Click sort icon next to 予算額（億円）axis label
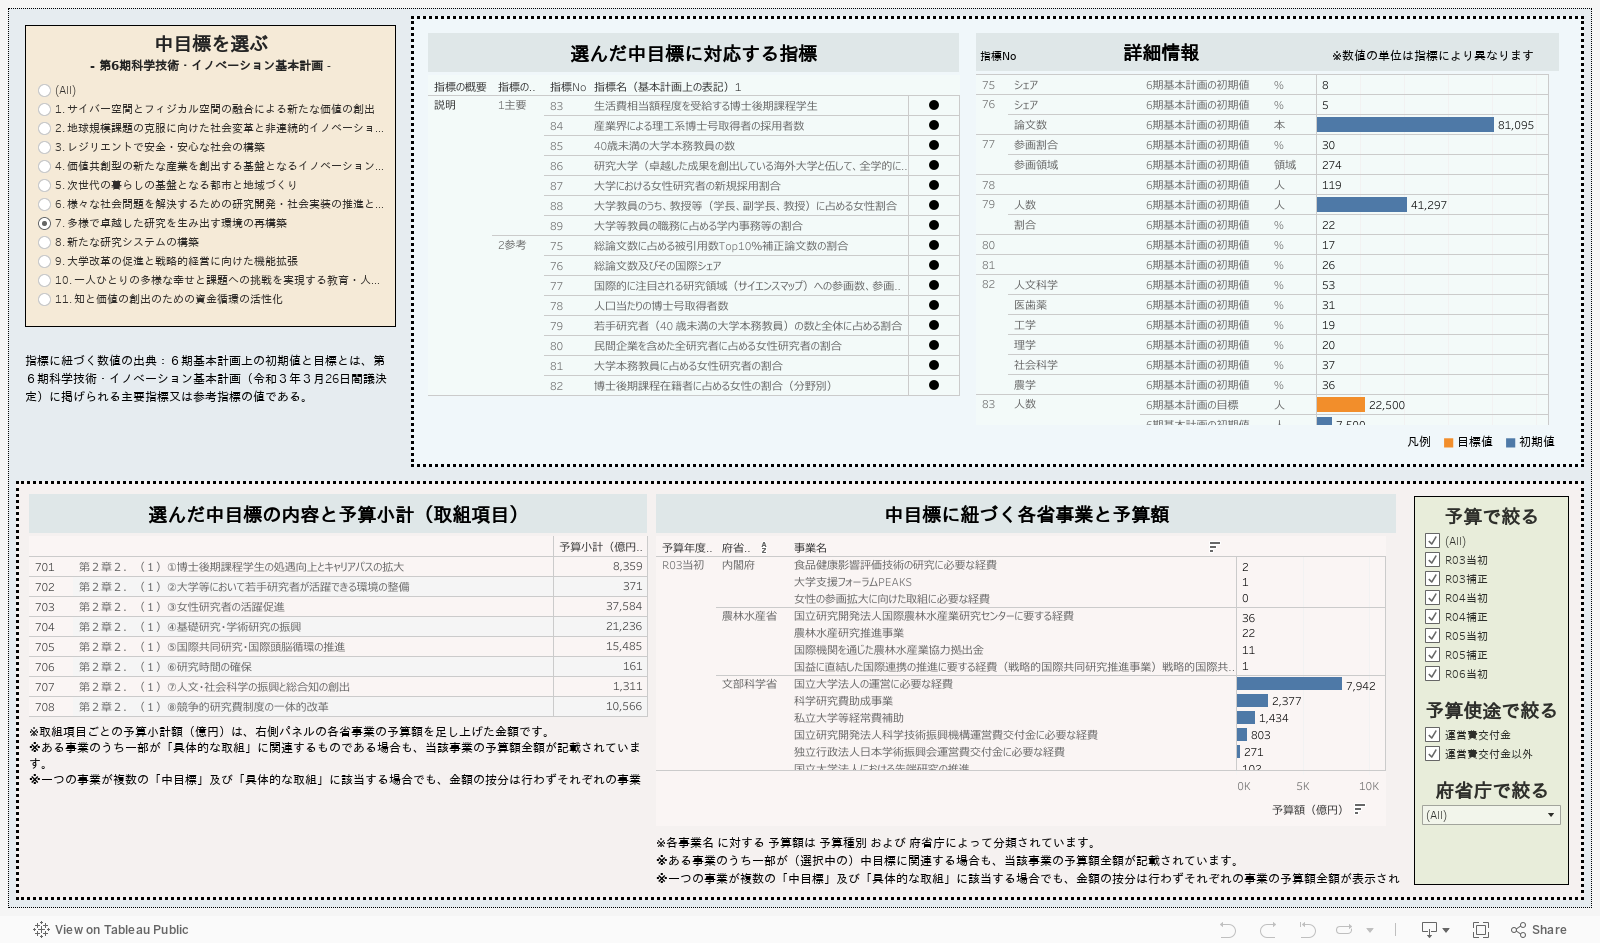Viewport: 1600px width, 943px height. click(1359, 809)
